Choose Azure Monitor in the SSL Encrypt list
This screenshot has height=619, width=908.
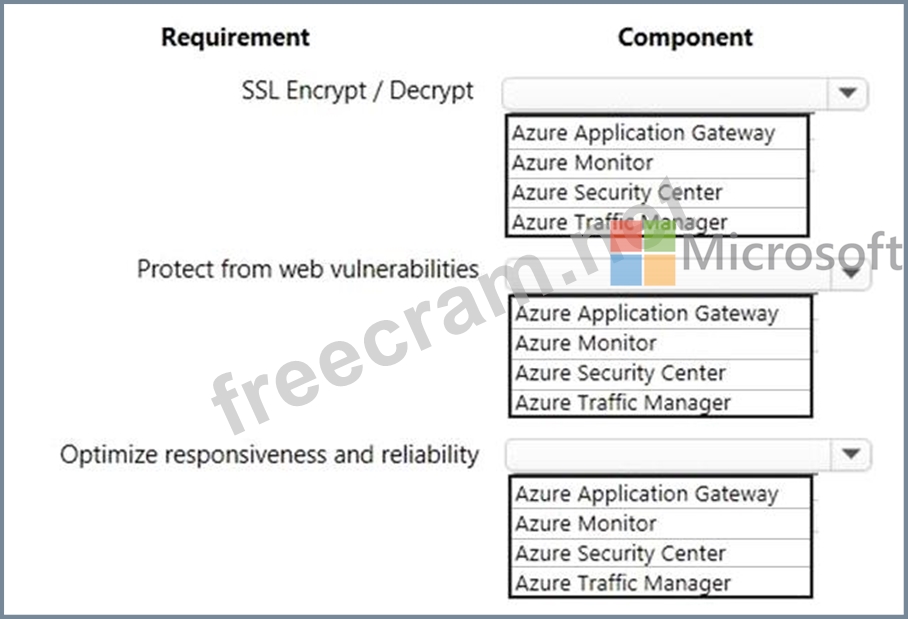coord(657,163)
